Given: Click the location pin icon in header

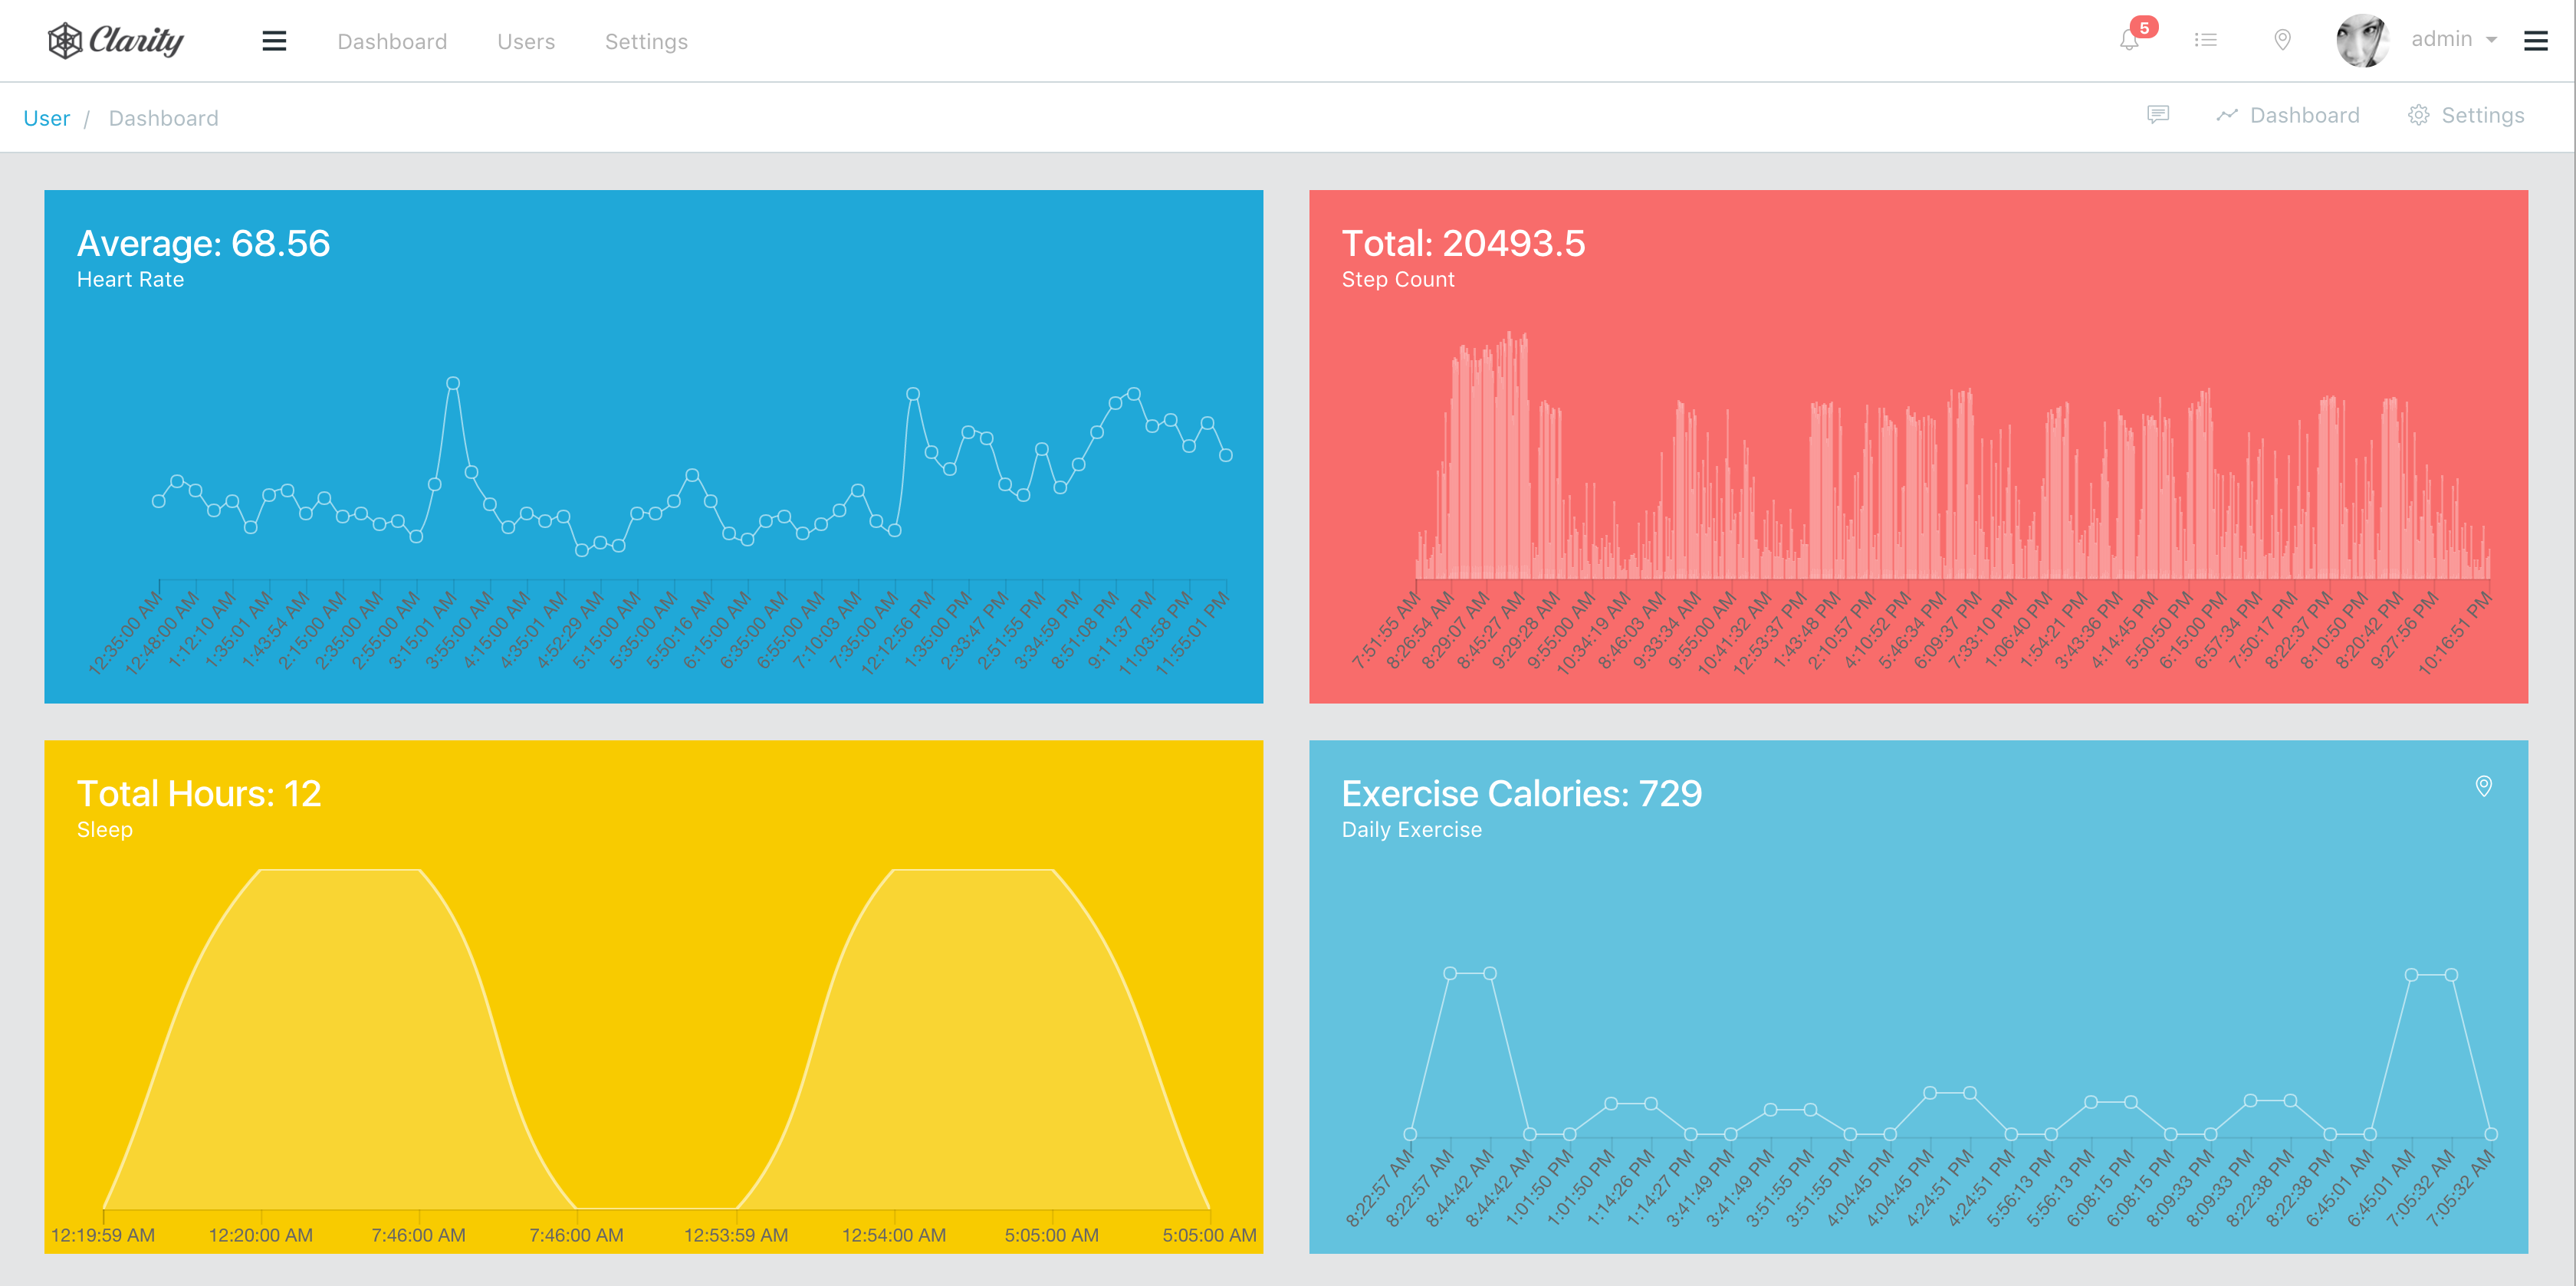Looking at the screenshot, I should (2282, 40).
